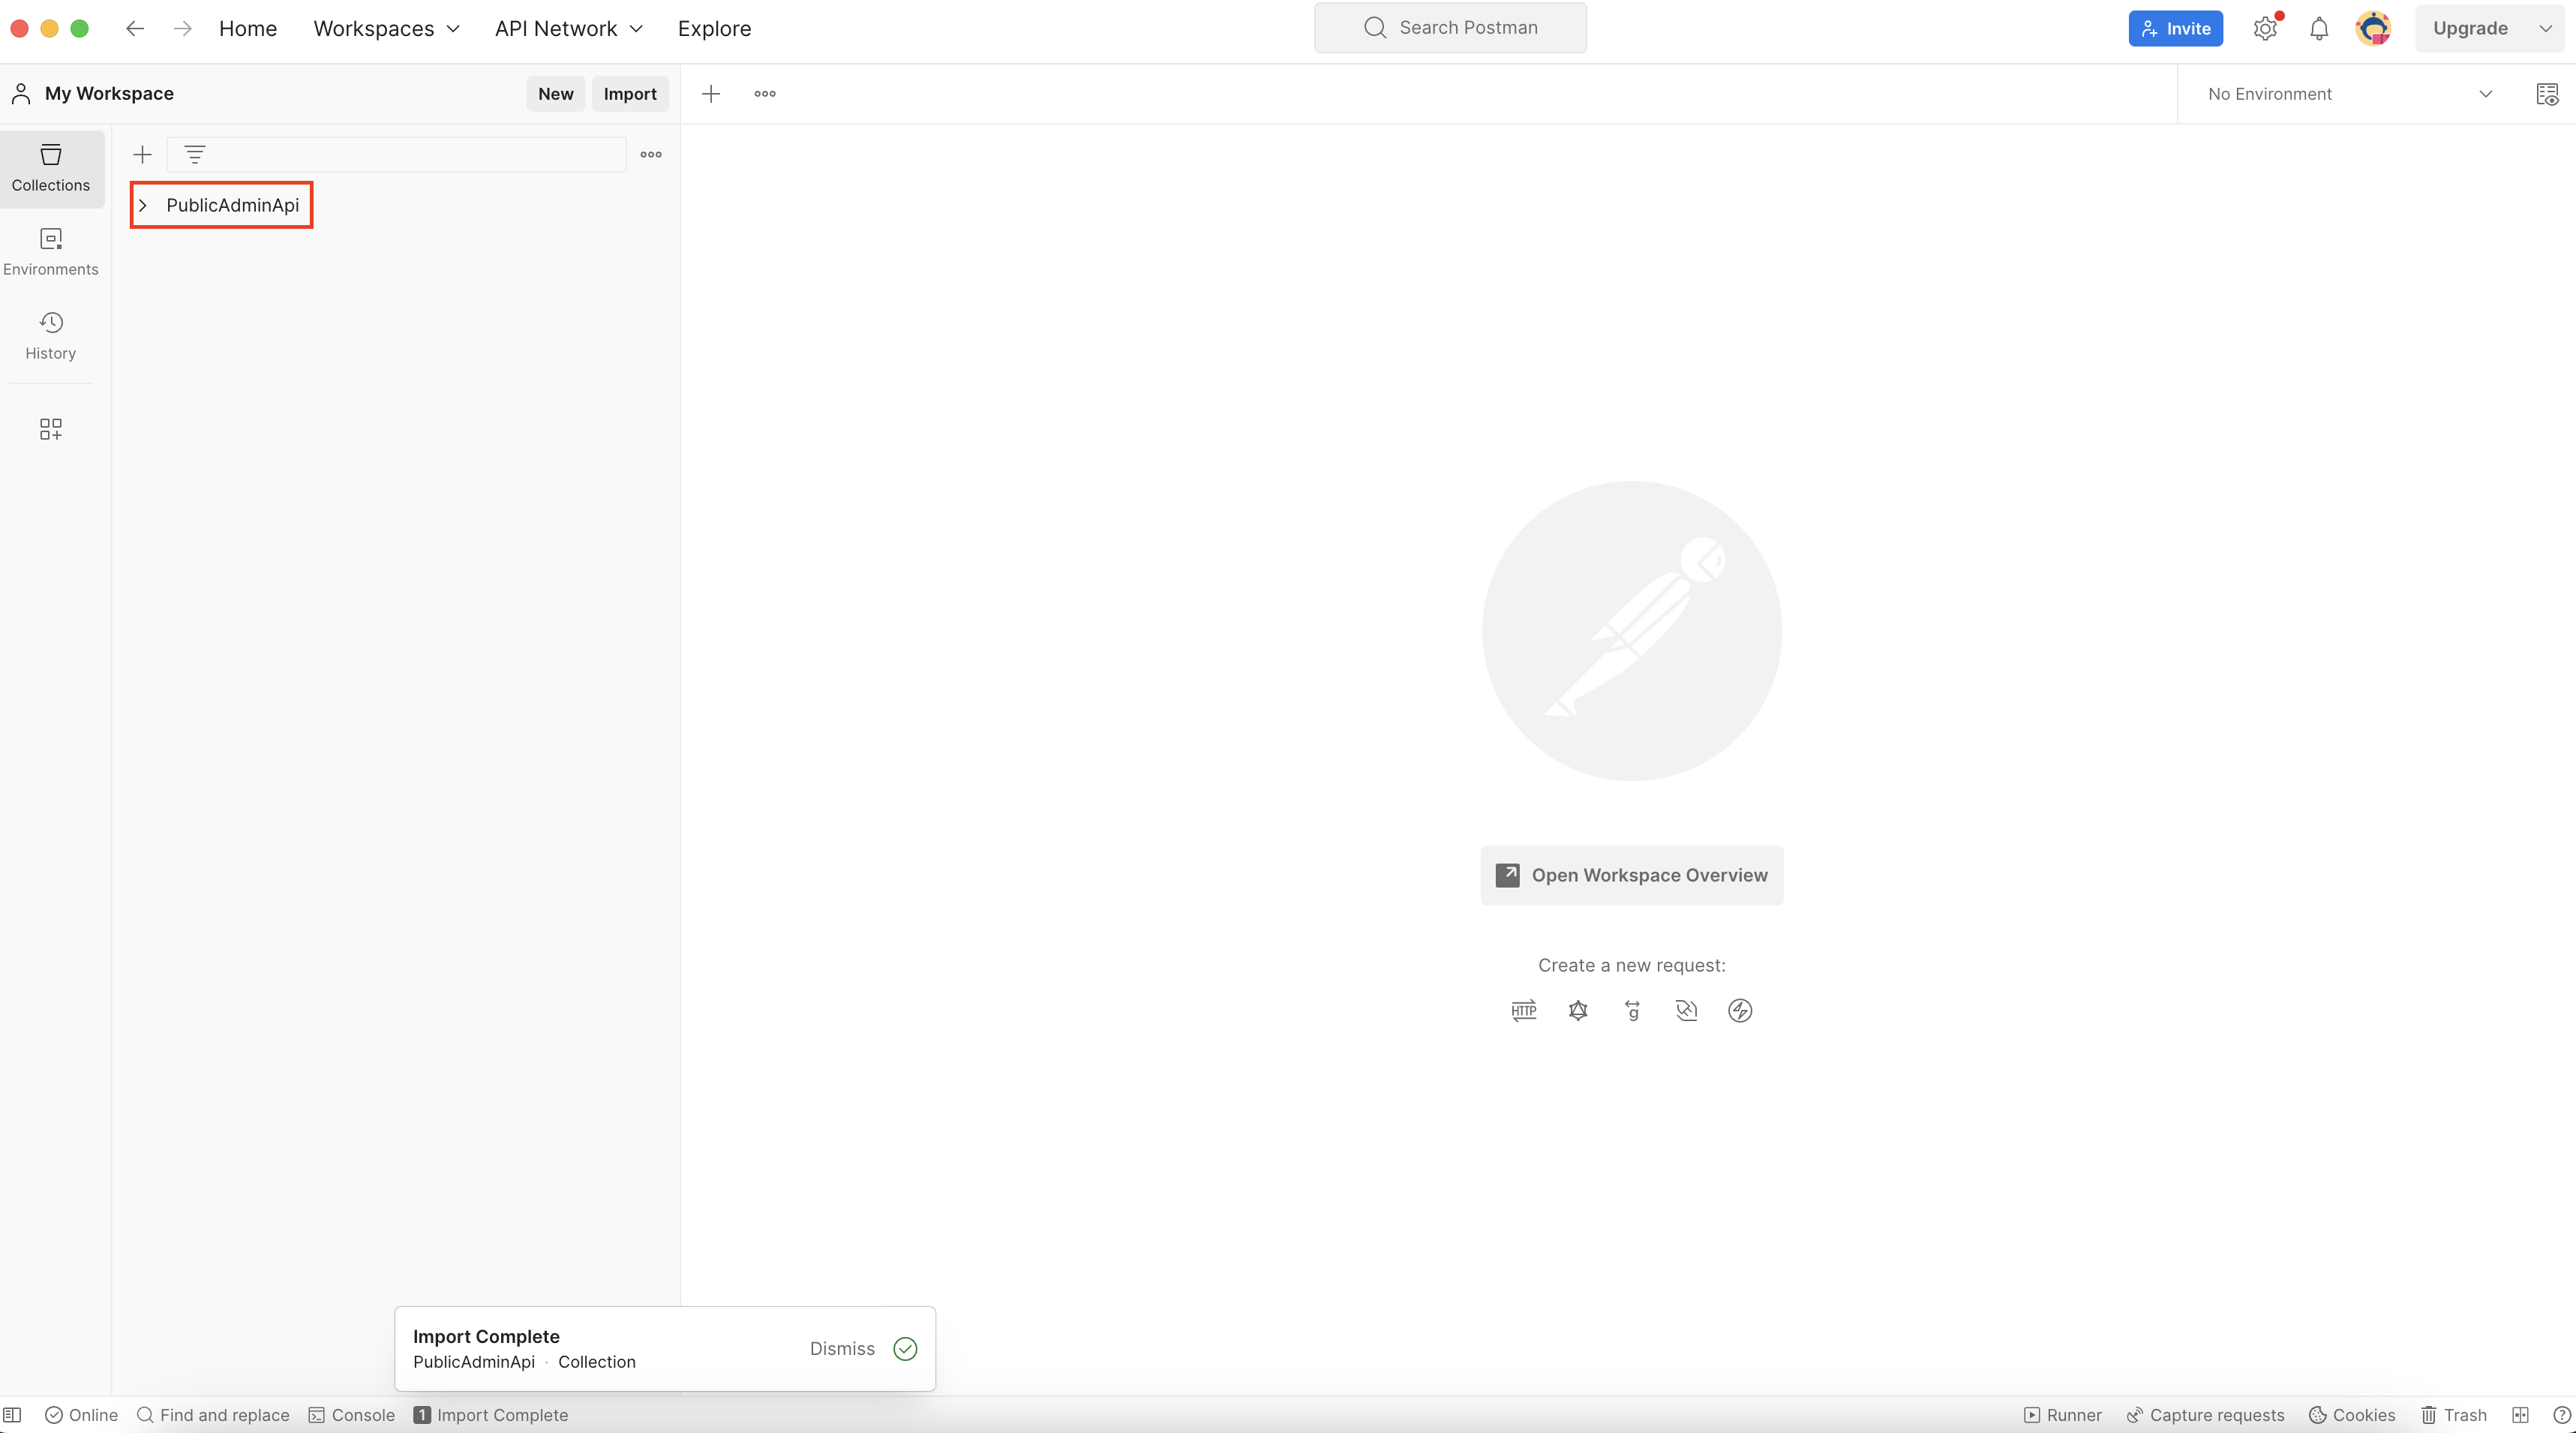Create a new gRPC request icon

[1632, 1010]
